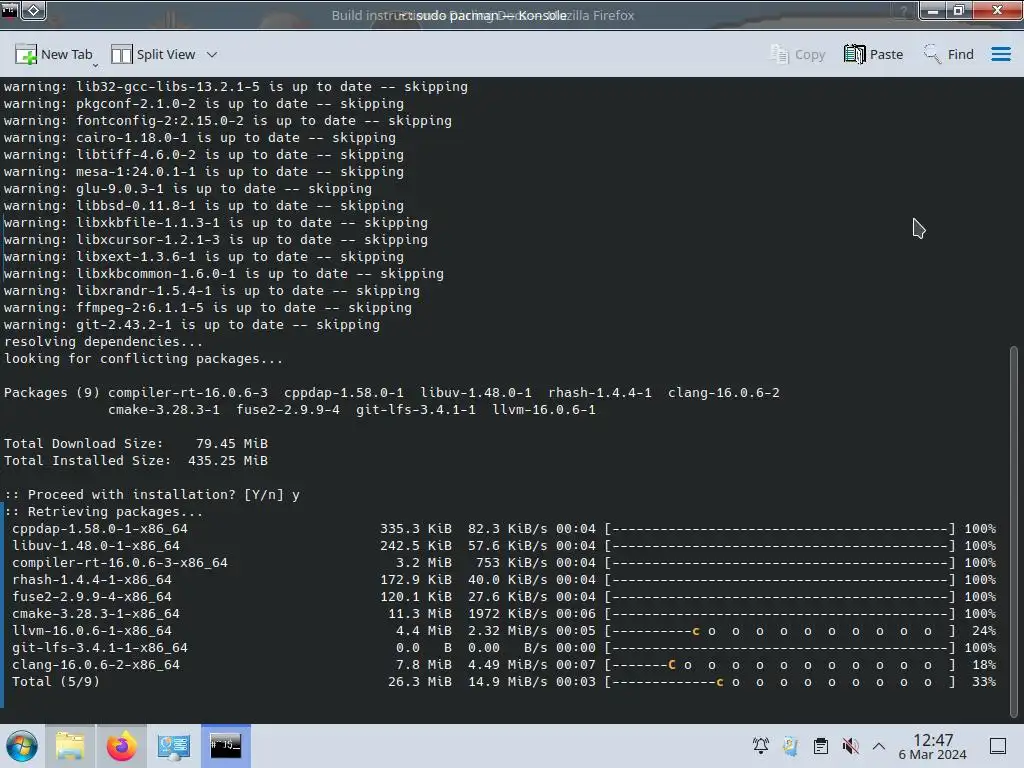Click the title bar help question-mark button
This screenshot has height=768, width=1024.
click(x=904, y=11)
